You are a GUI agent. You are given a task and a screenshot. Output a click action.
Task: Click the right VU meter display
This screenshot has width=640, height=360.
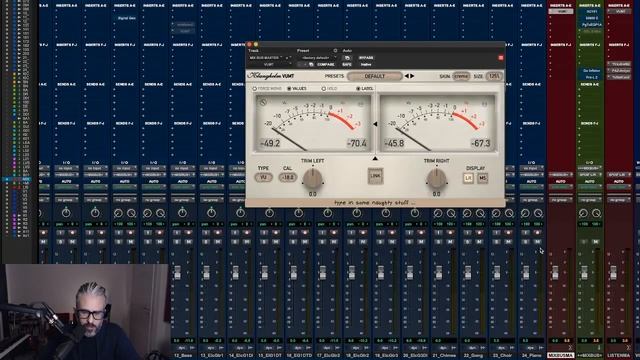click(x=437, y=123)
